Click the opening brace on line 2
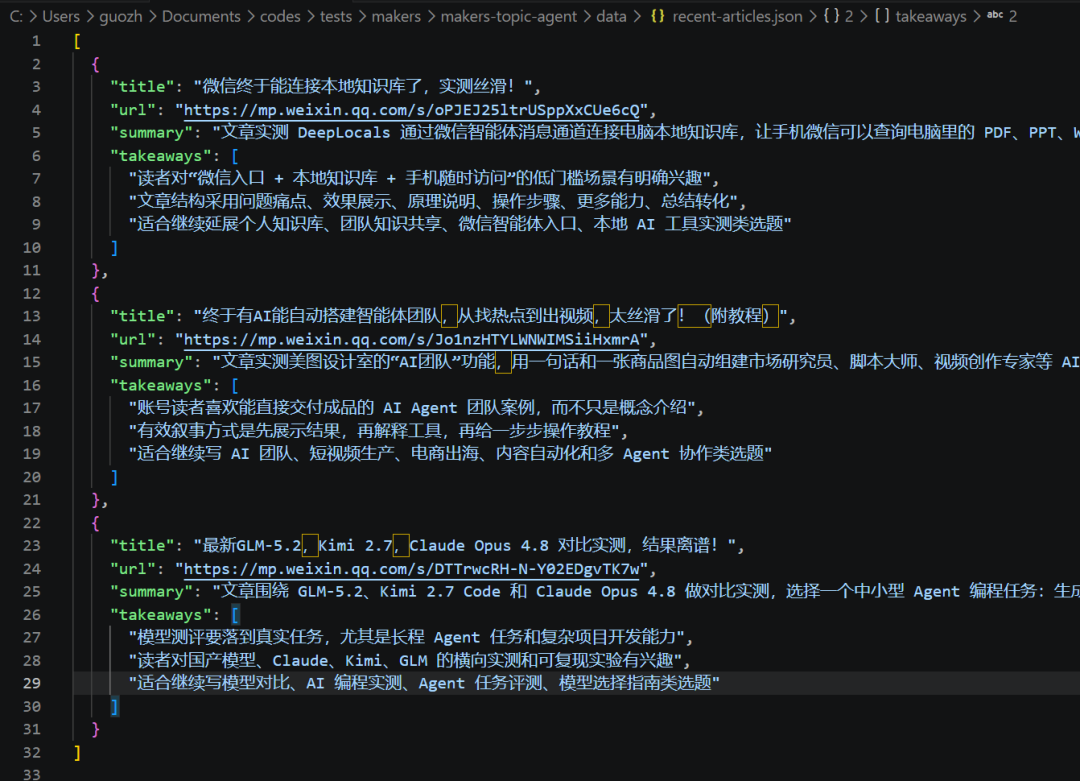 point(96,63)
